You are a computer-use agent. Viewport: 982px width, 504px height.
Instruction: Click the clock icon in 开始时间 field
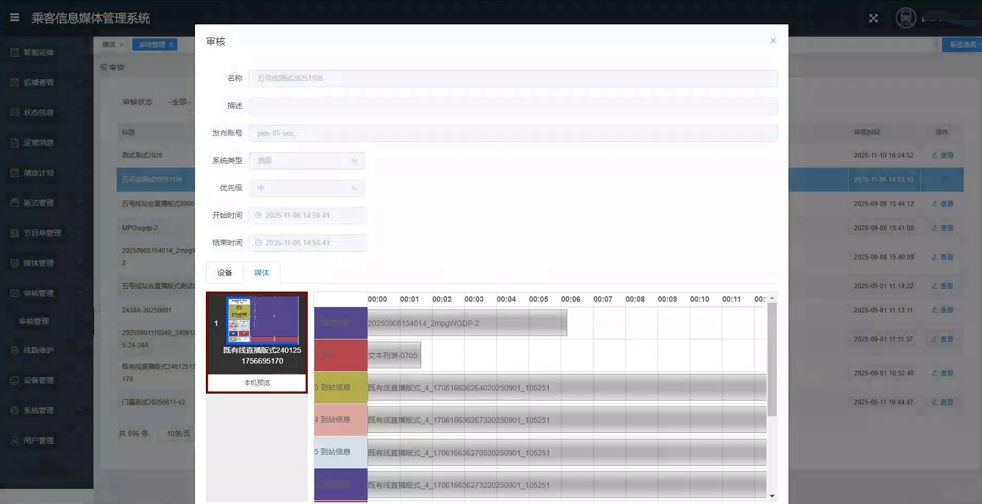click(x=258, y=216)
